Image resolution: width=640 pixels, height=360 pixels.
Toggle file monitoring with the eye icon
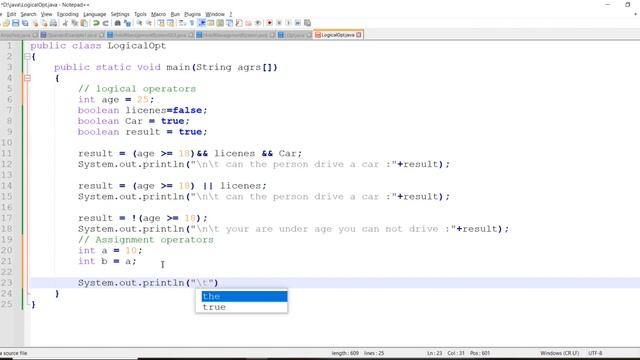coord(258,23)
